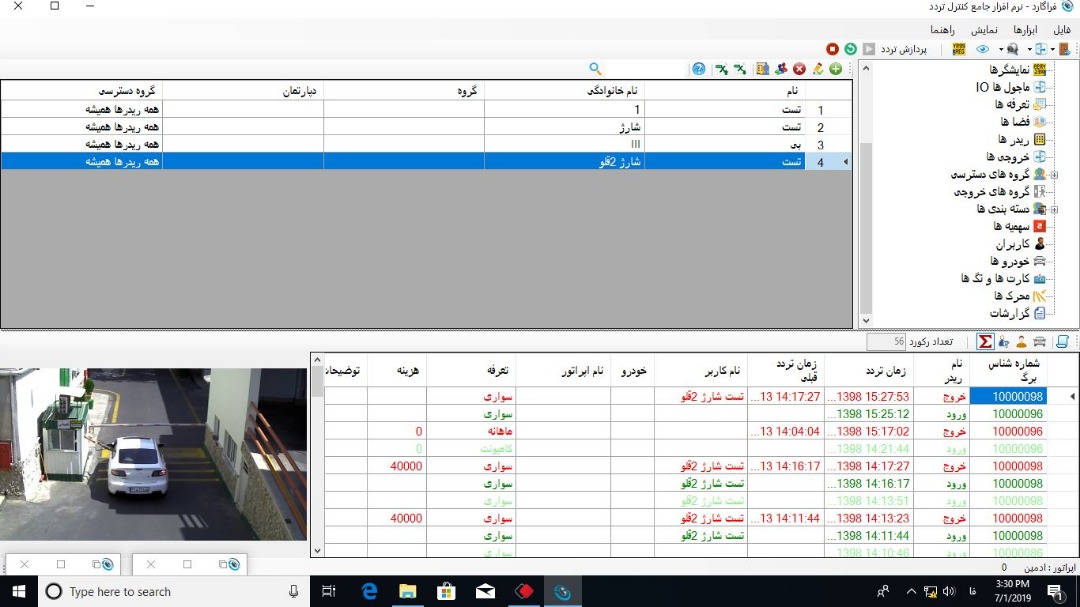Open Windows Start menu
Viewport: 1080px width, 607px height.
point(19,591)
